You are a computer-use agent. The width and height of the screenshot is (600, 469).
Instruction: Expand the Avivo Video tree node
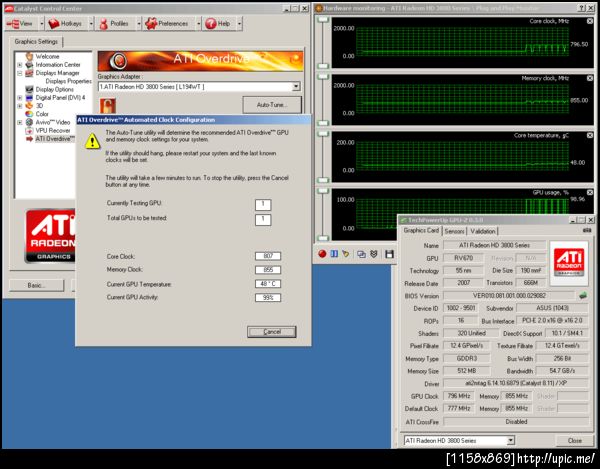pos(20,122)
